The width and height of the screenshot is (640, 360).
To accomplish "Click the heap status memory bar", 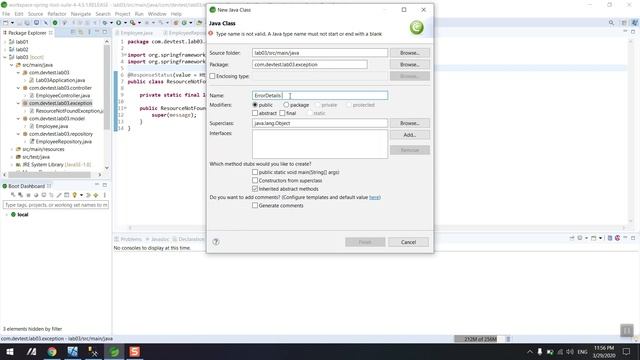I will (x=480, y=339).
